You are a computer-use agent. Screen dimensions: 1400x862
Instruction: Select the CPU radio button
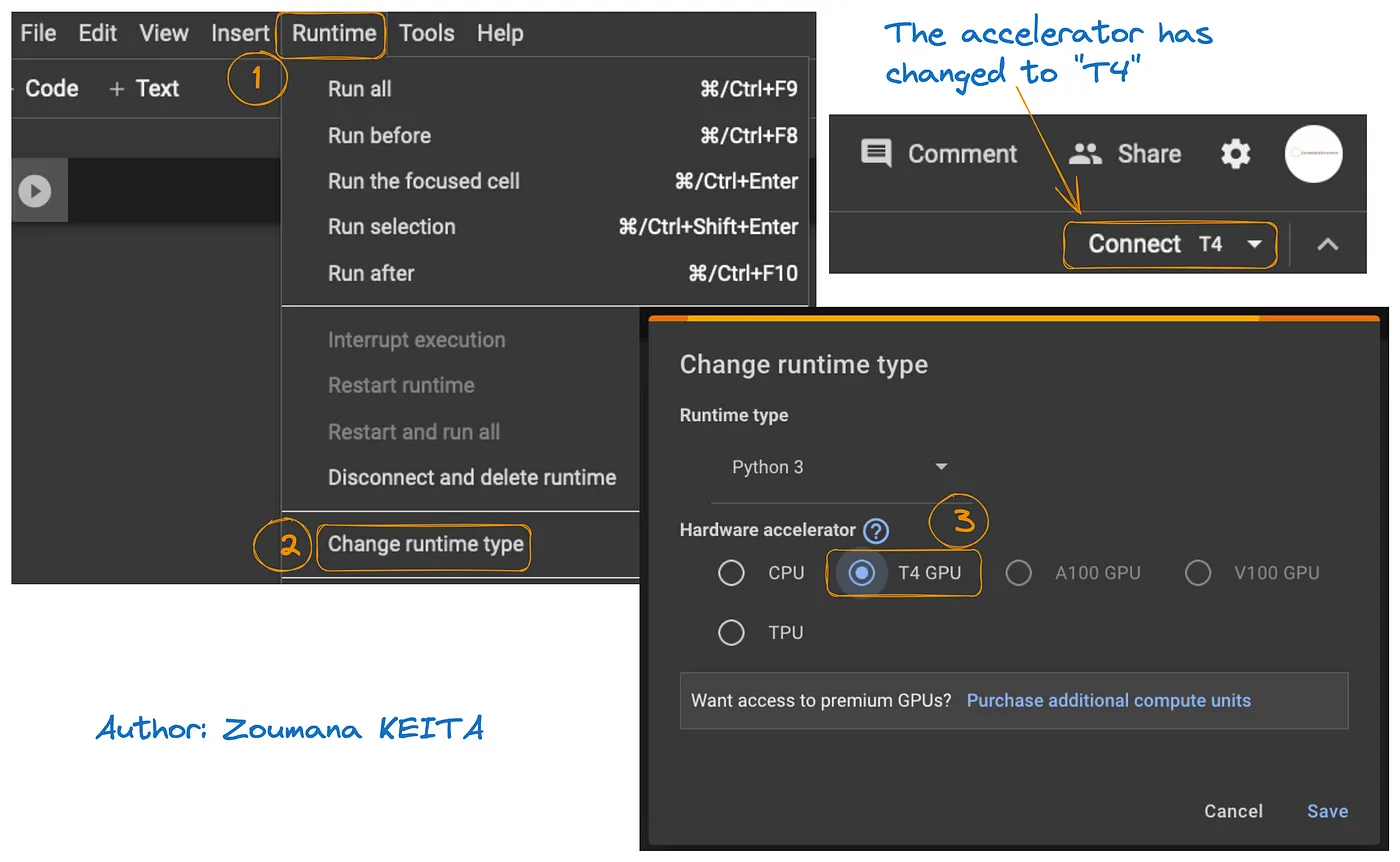click(x=731, y=573)
